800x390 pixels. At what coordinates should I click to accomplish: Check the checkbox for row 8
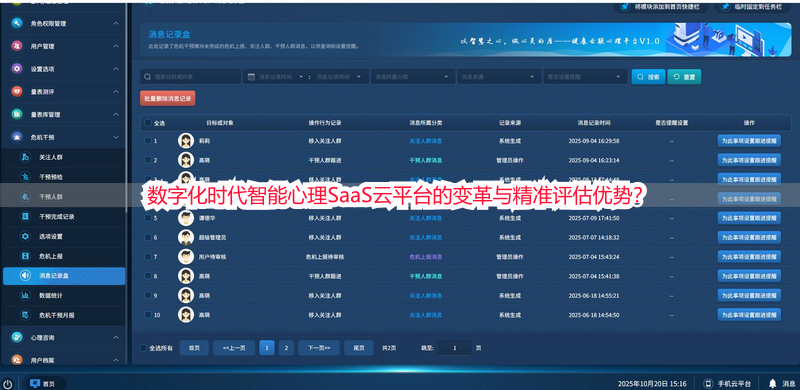pyautogui.click(x=148, y=276)
